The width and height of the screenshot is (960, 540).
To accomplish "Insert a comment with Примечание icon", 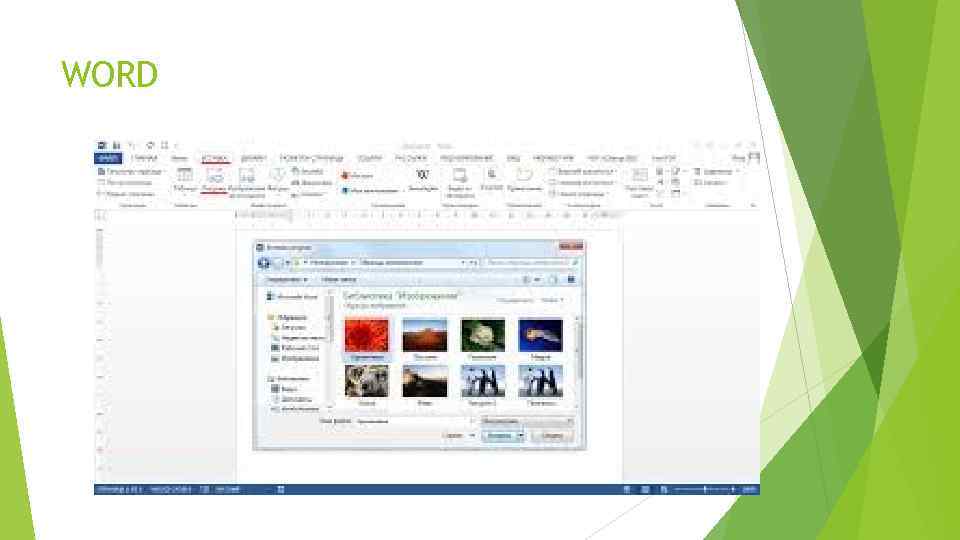I will (x=524, y=181).
